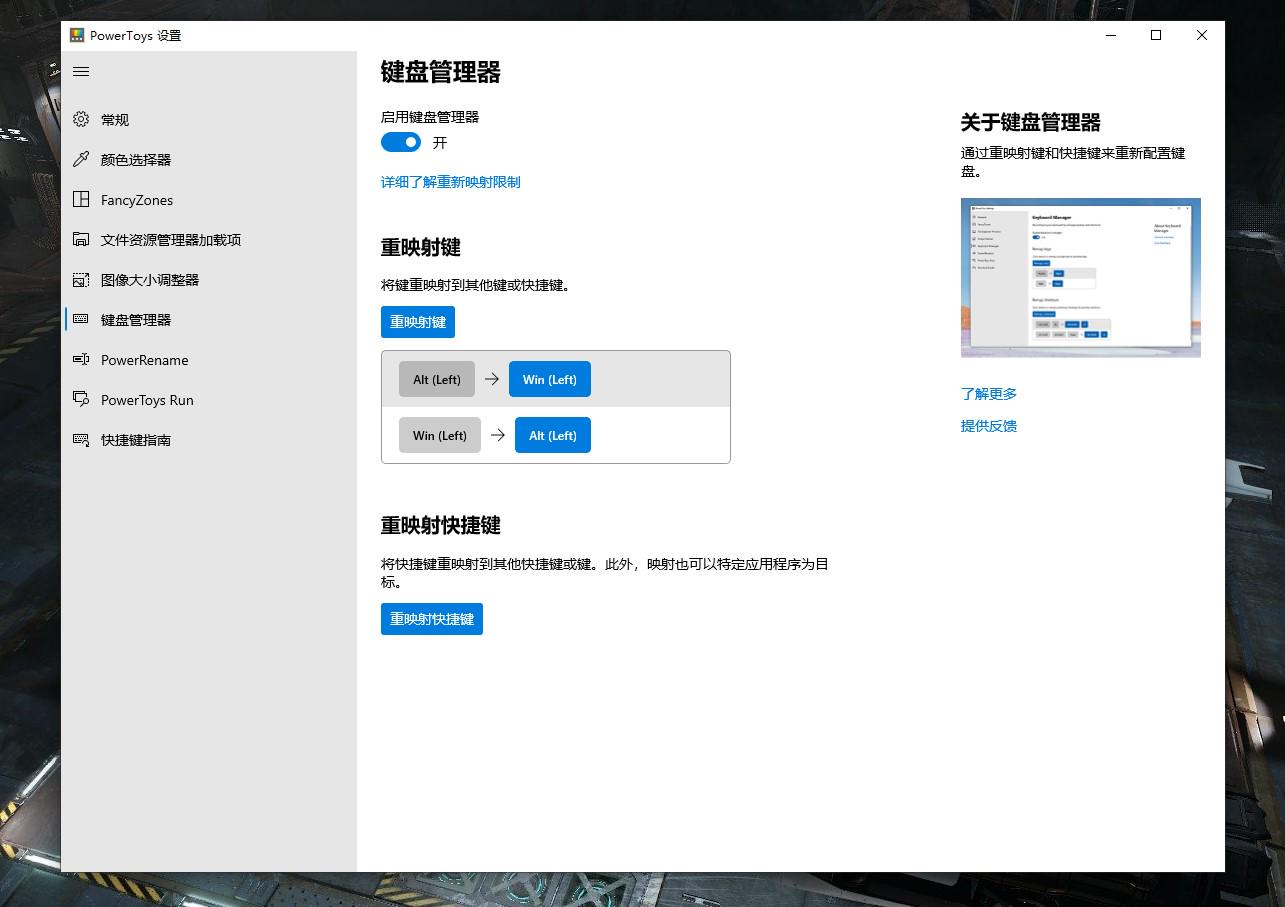Image resolution: width=1285 pixels, height=907 pixels.
Task: Open 常规 settings via gear icon
Action: (82, 120)
